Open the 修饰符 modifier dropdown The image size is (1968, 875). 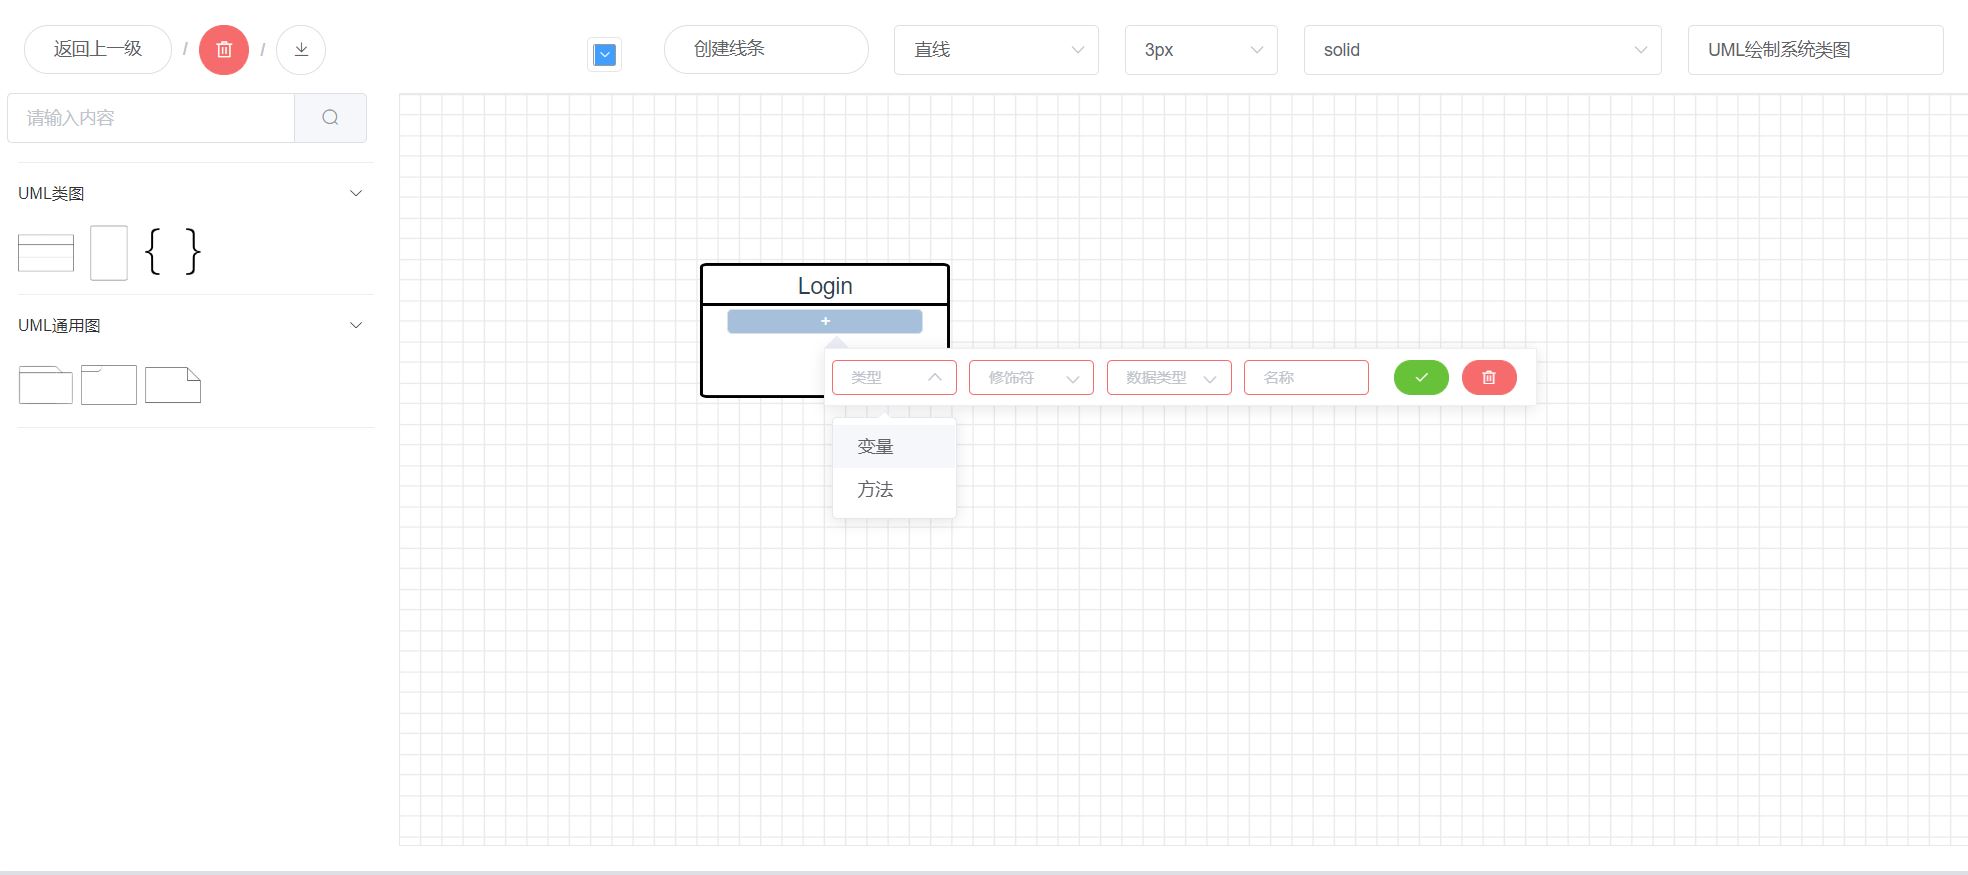point(1031,377)
